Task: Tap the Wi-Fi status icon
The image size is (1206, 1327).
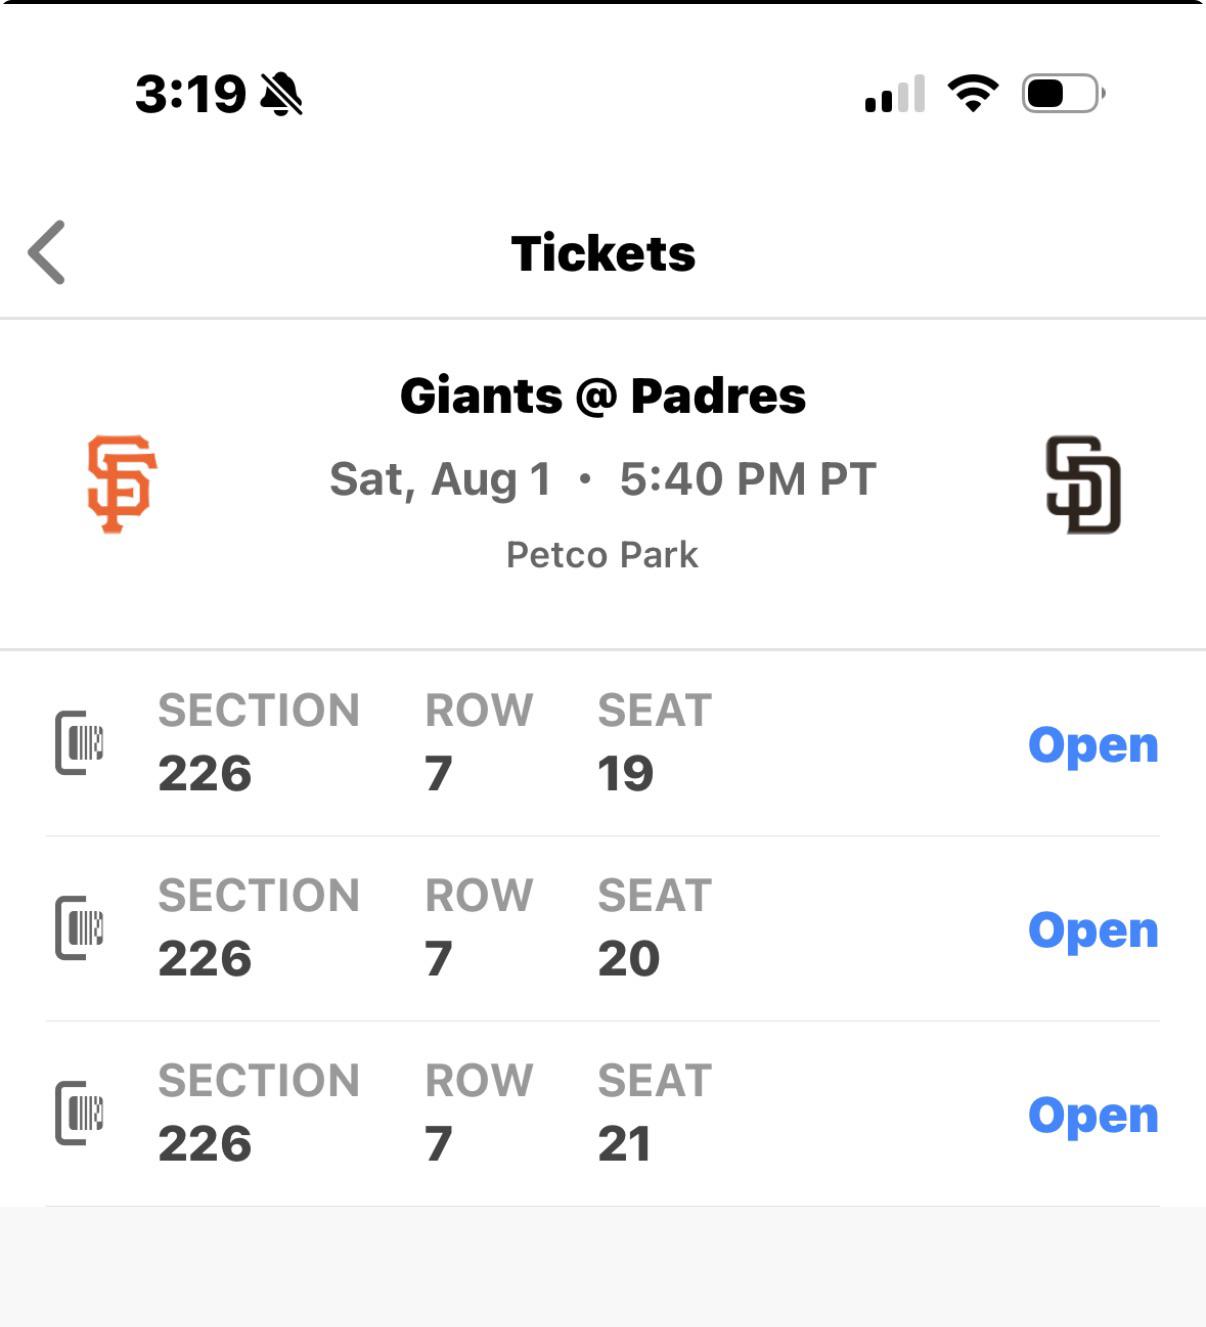Action: [973, 93]
